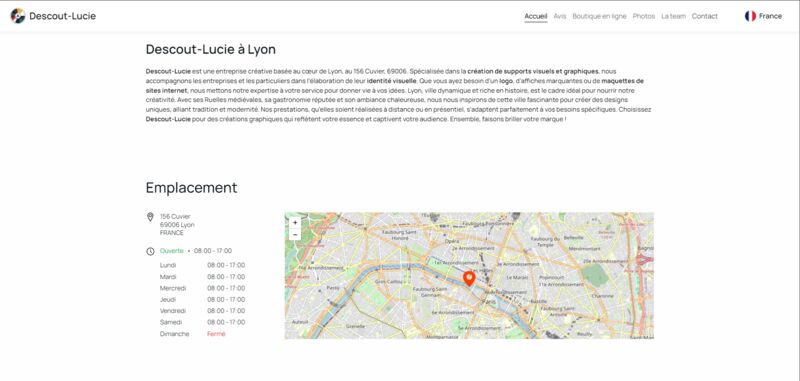Click the 'Emplacement' heading

coord(191,188)
